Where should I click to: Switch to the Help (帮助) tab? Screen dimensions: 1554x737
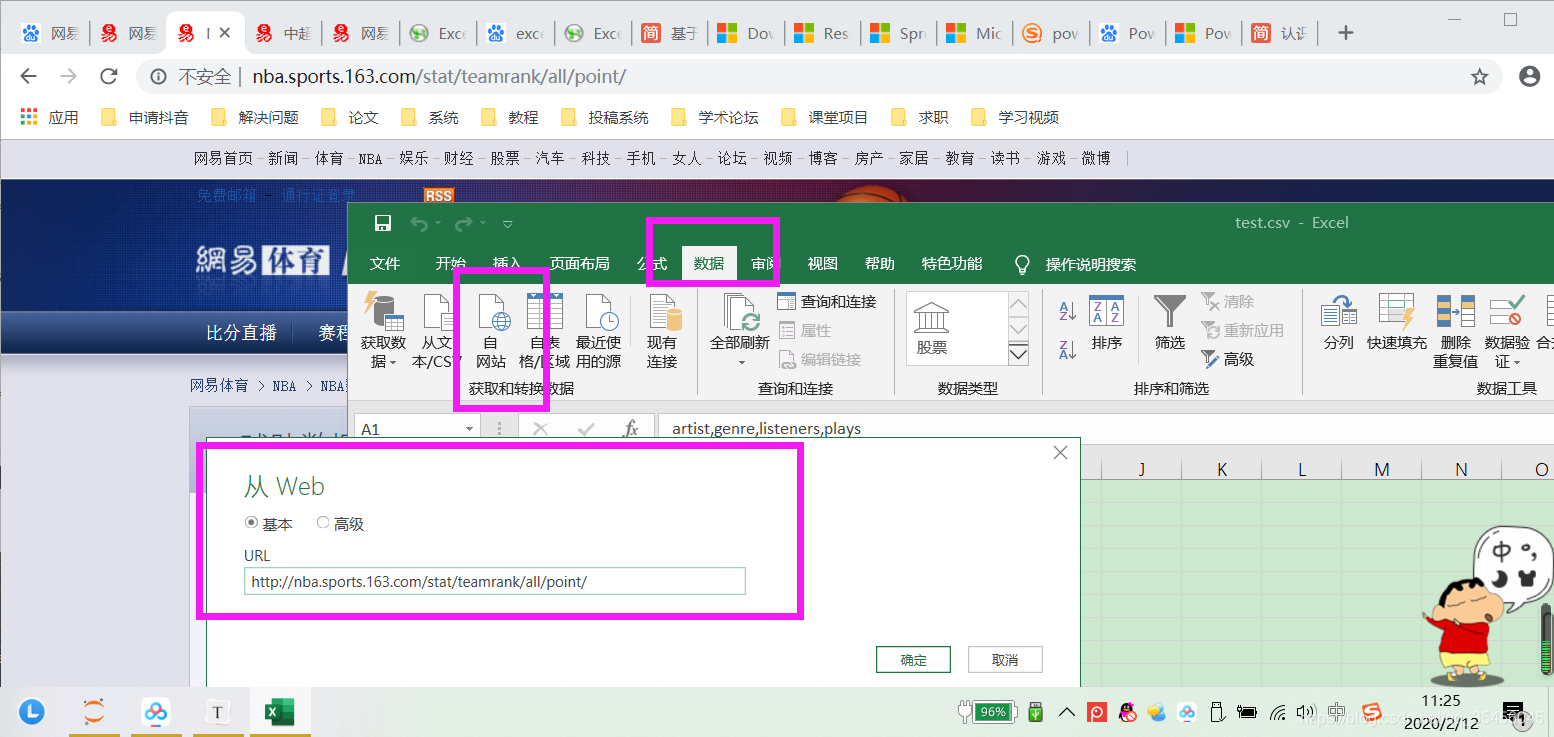(x=880, y=264)
